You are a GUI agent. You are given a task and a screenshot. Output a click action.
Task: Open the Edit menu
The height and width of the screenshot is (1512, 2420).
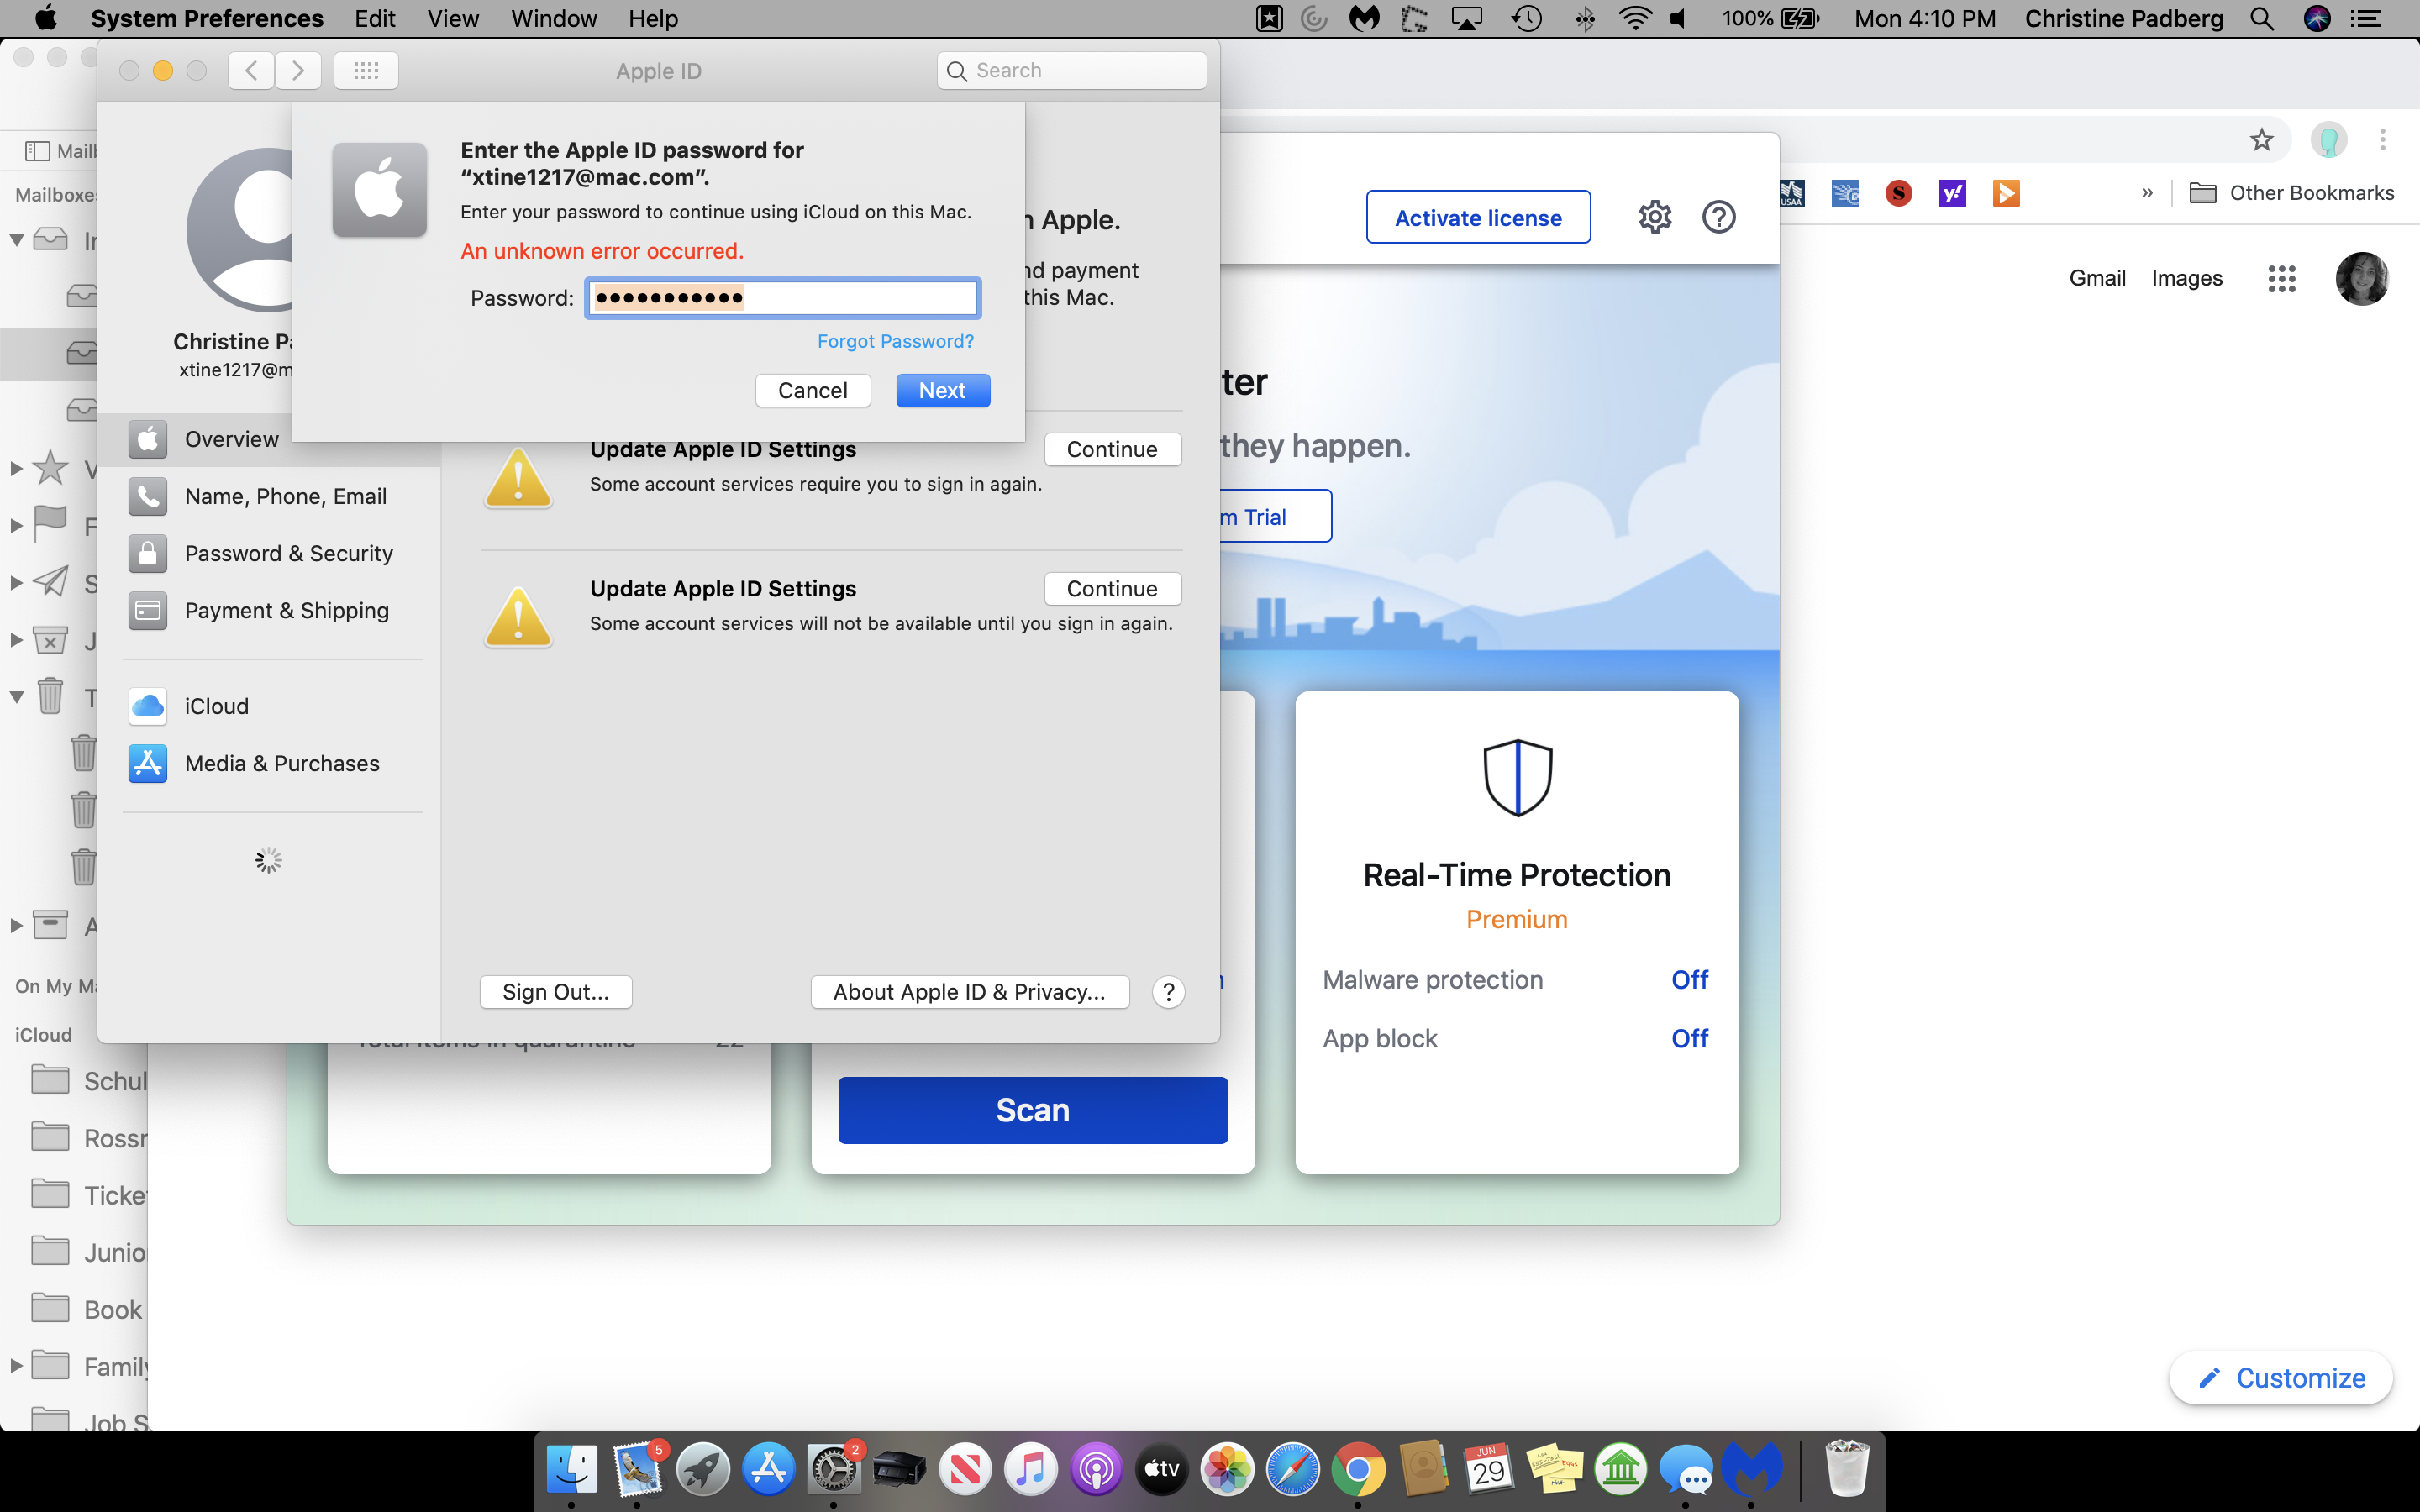(x=374, y=19)
